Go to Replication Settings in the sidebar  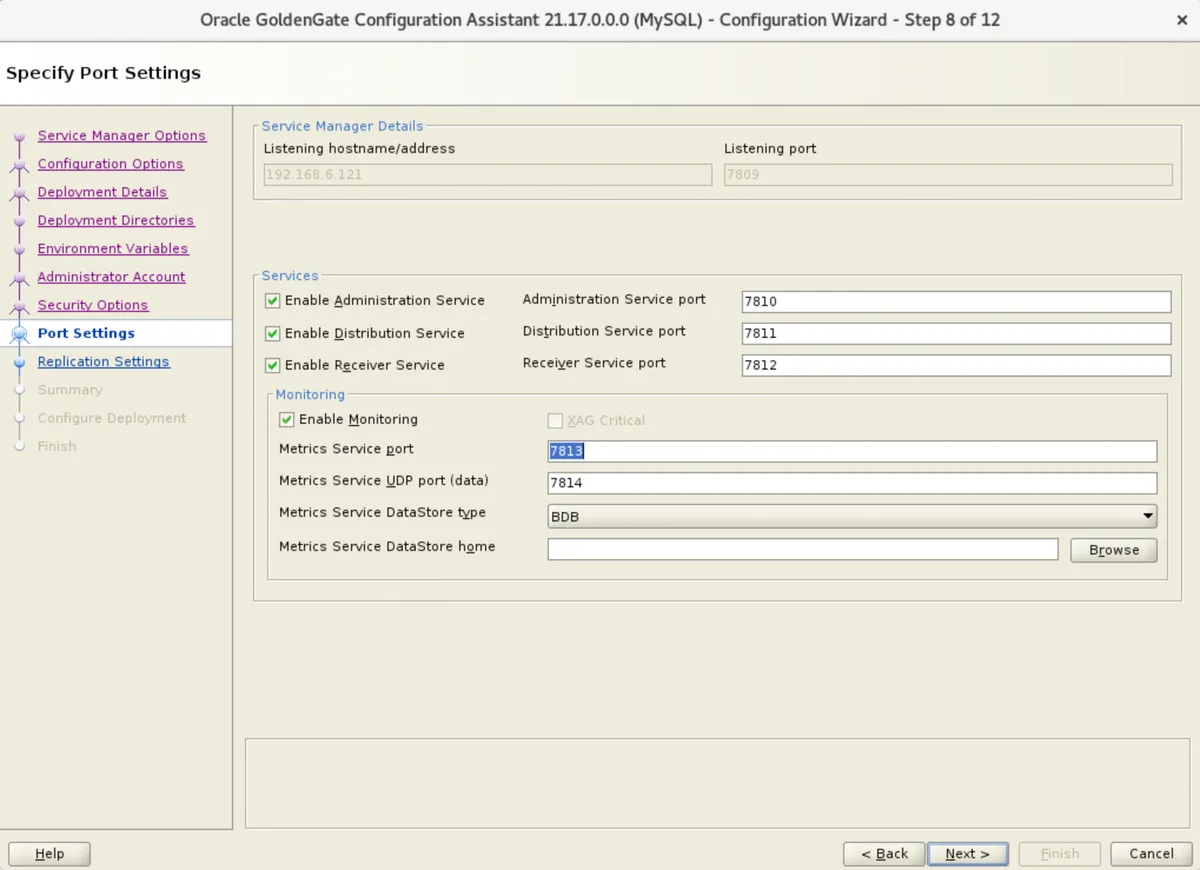[x=103, y=361]
